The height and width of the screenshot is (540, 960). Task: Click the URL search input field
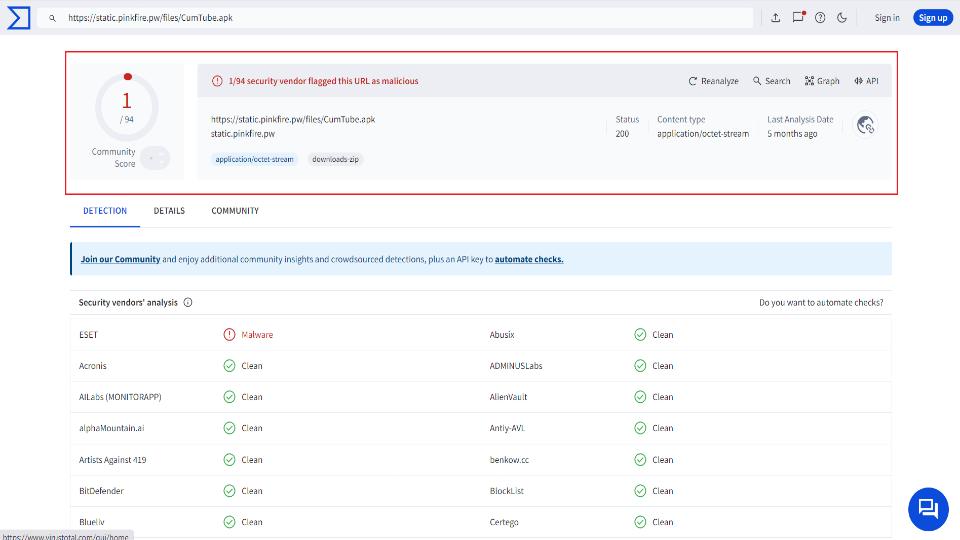(395, 18)
